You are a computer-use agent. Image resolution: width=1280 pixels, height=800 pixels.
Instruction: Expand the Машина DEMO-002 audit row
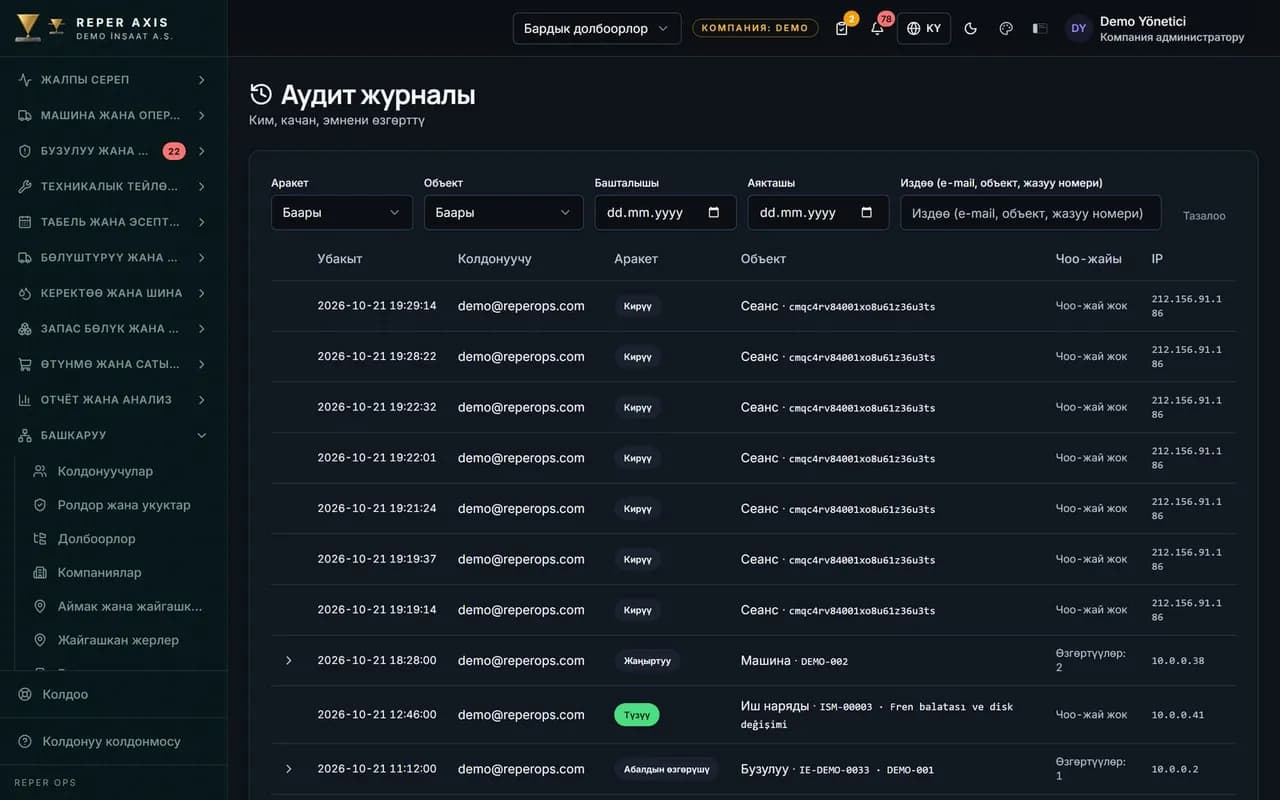coord(289,660)
